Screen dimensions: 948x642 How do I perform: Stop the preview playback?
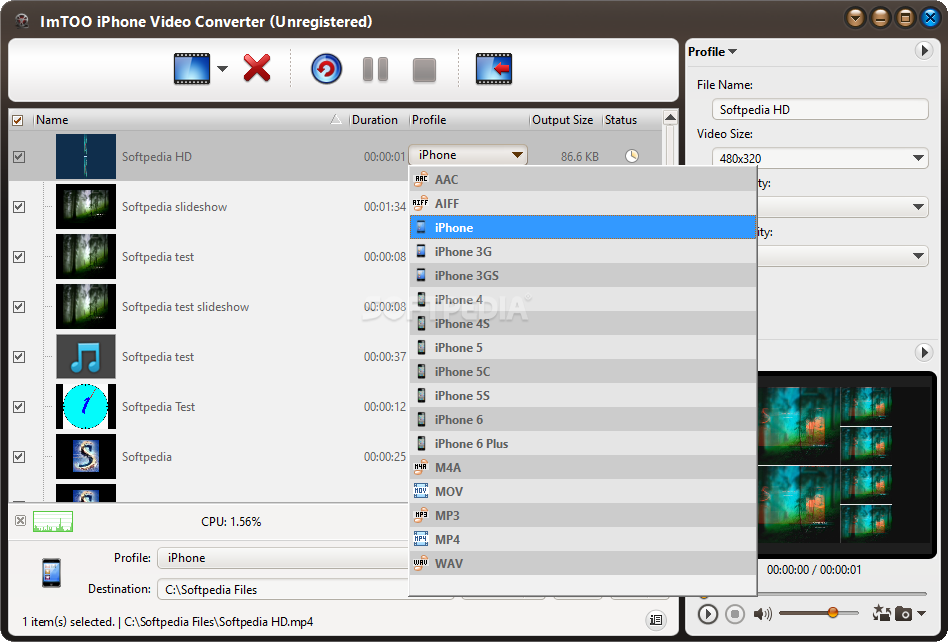coord(735,614)
